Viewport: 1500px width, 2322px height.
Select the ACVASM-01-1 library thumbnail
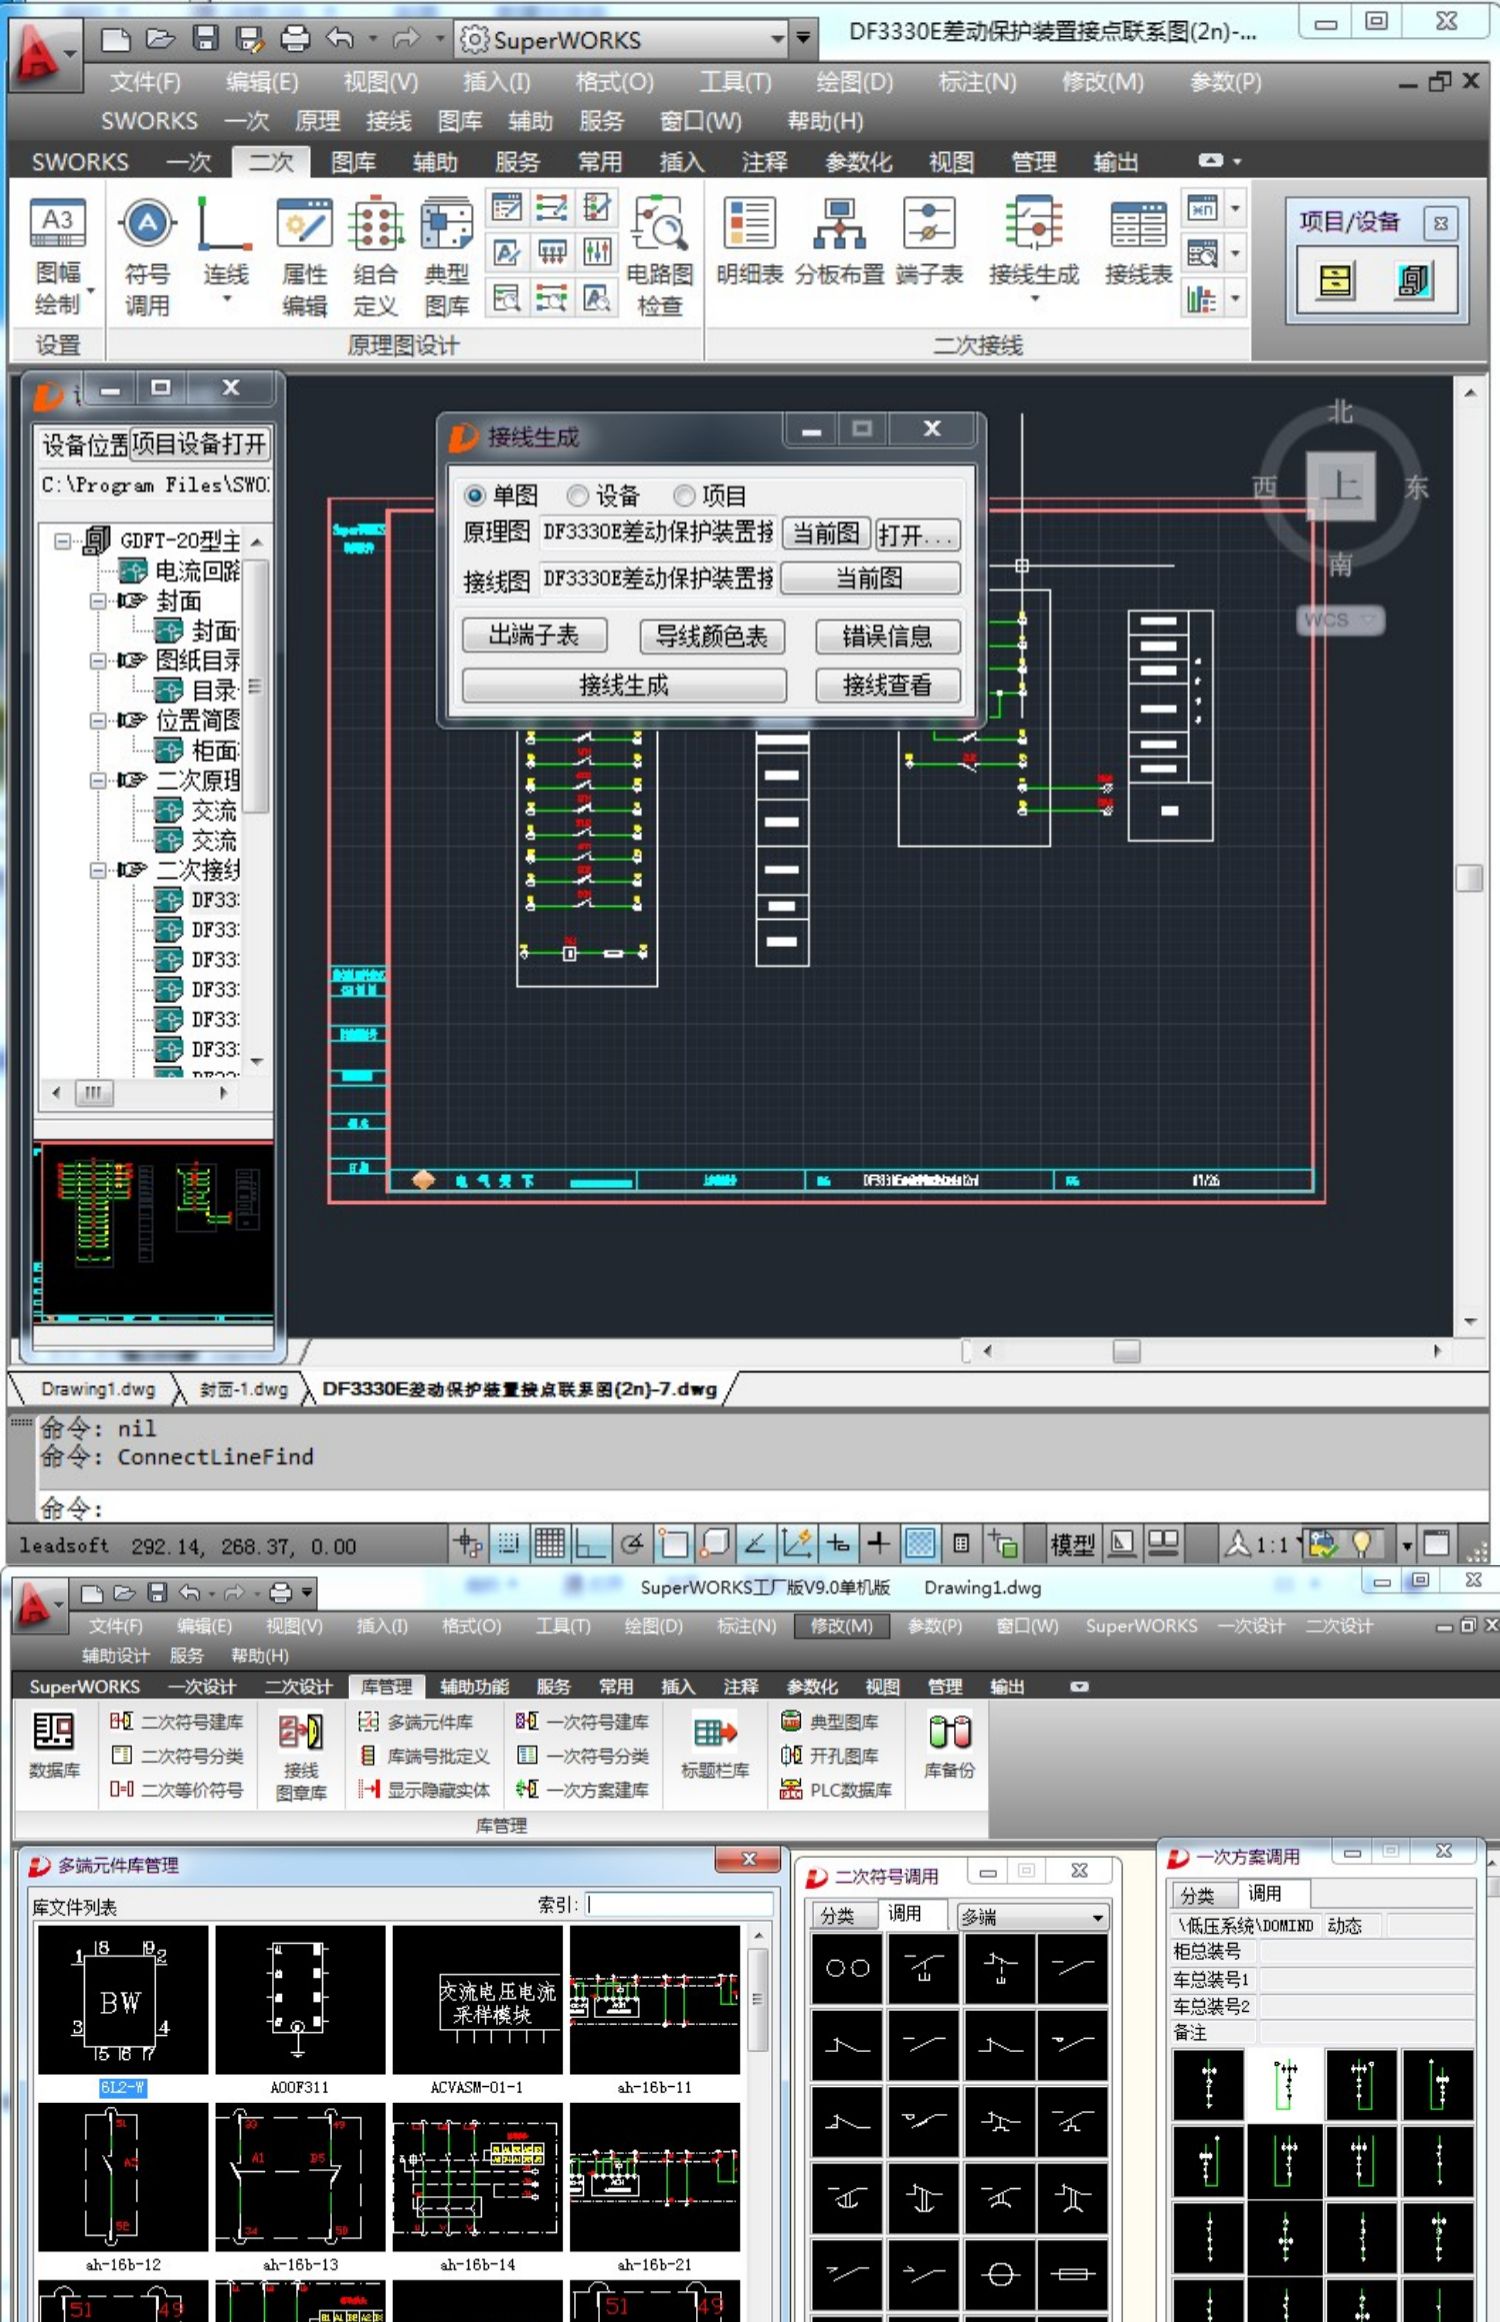click(x=477, y=2001)
